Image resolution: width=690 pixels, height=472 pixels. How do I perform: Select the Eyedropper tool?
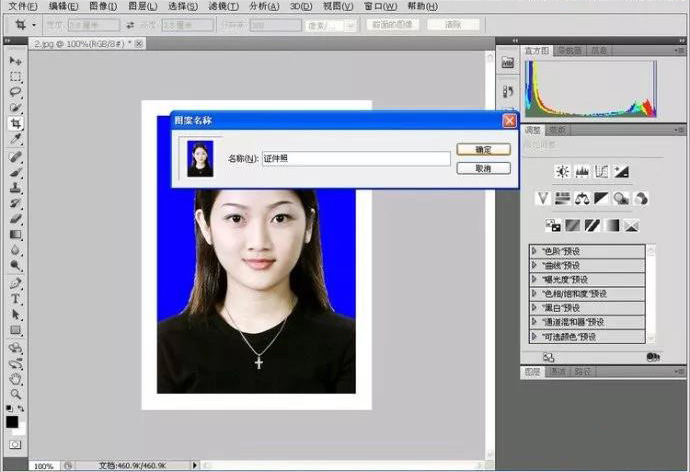click(15, 139)
